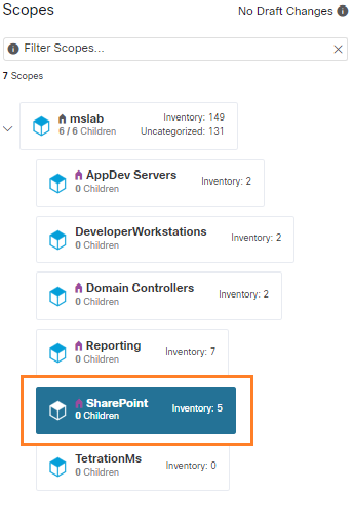Click the purple house icon next to AppDev Servers
360x521 pixels.
point(79,175)
